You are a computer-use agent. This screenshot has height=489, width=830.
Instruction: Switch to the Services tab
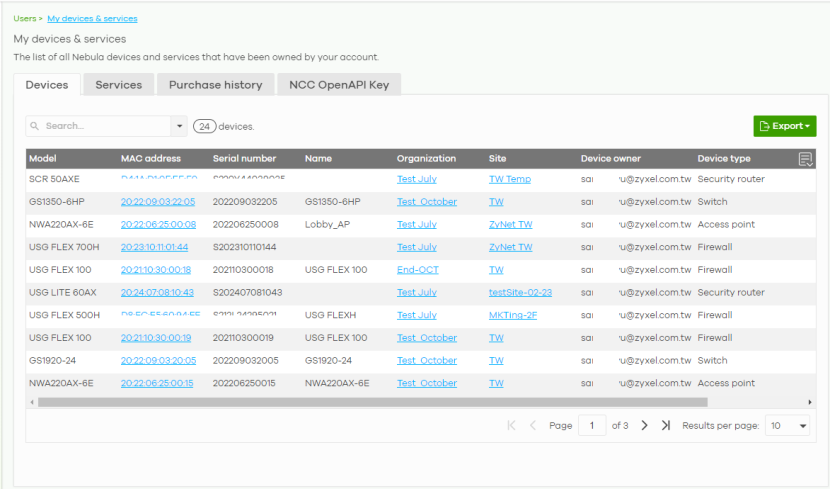118,85
